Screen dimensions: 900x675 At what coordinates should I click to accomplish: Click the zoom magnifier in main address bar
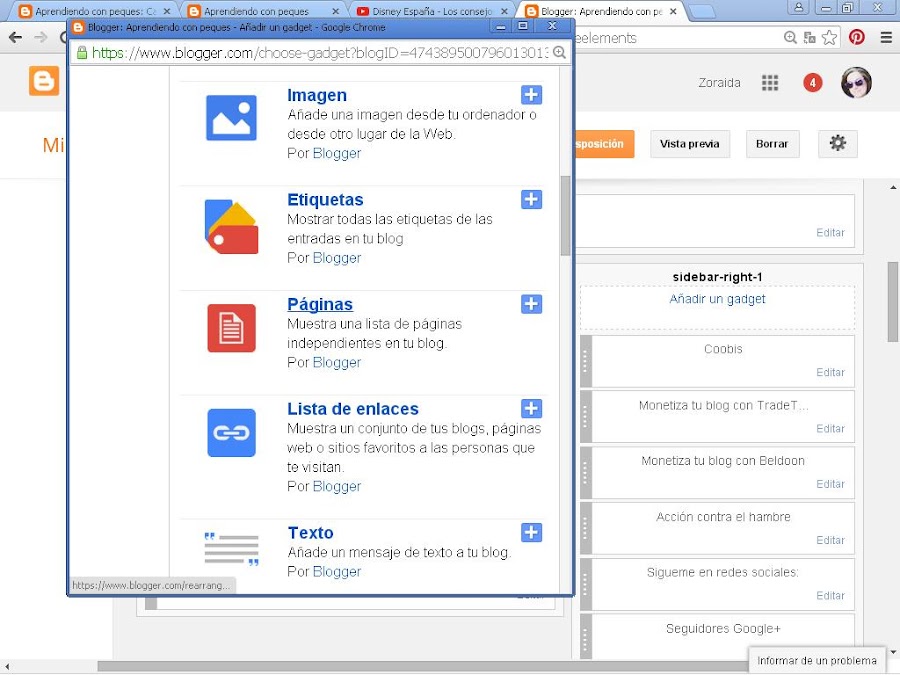pyautogui.click(x=790, y=37)
